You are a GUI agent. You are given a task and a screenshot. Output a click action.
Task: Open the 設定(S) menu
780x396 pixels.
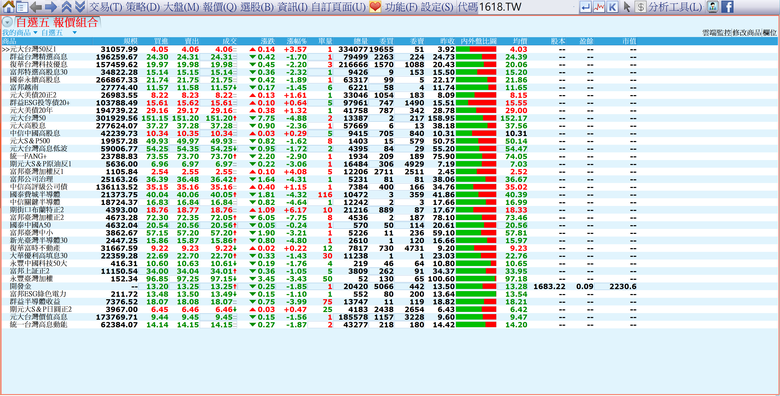[x=437, y=7]
